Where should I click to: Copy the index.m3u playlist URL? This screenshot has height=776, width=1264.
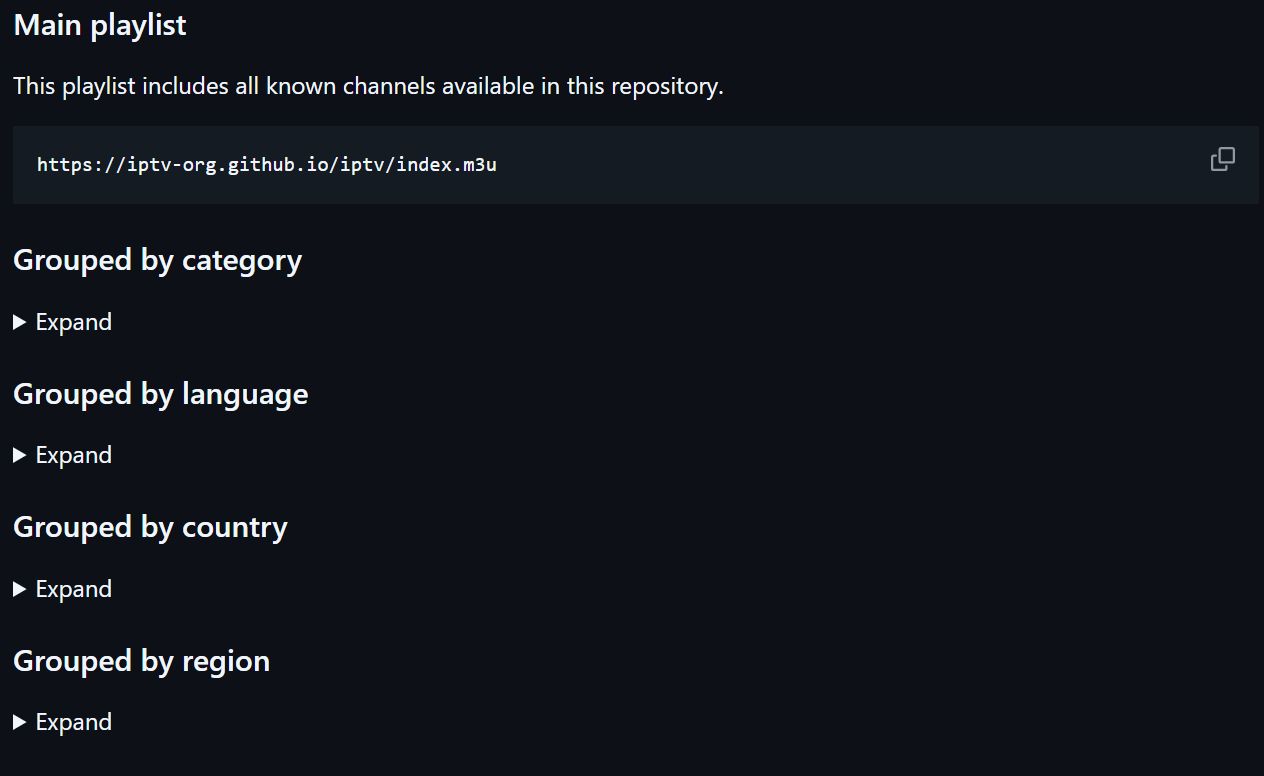click(1222, 160)
